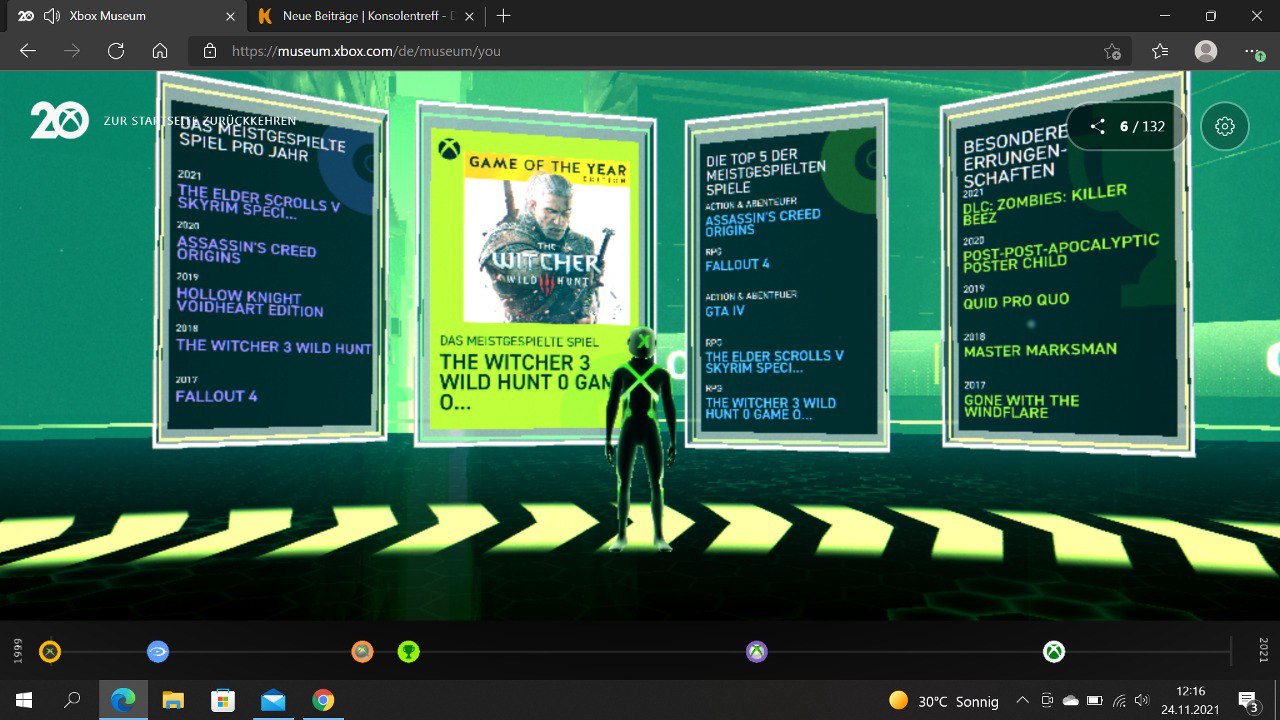Close the Konsolentreff tab
The height and width of the screenshot is (720, 1280).
point(469,16)
